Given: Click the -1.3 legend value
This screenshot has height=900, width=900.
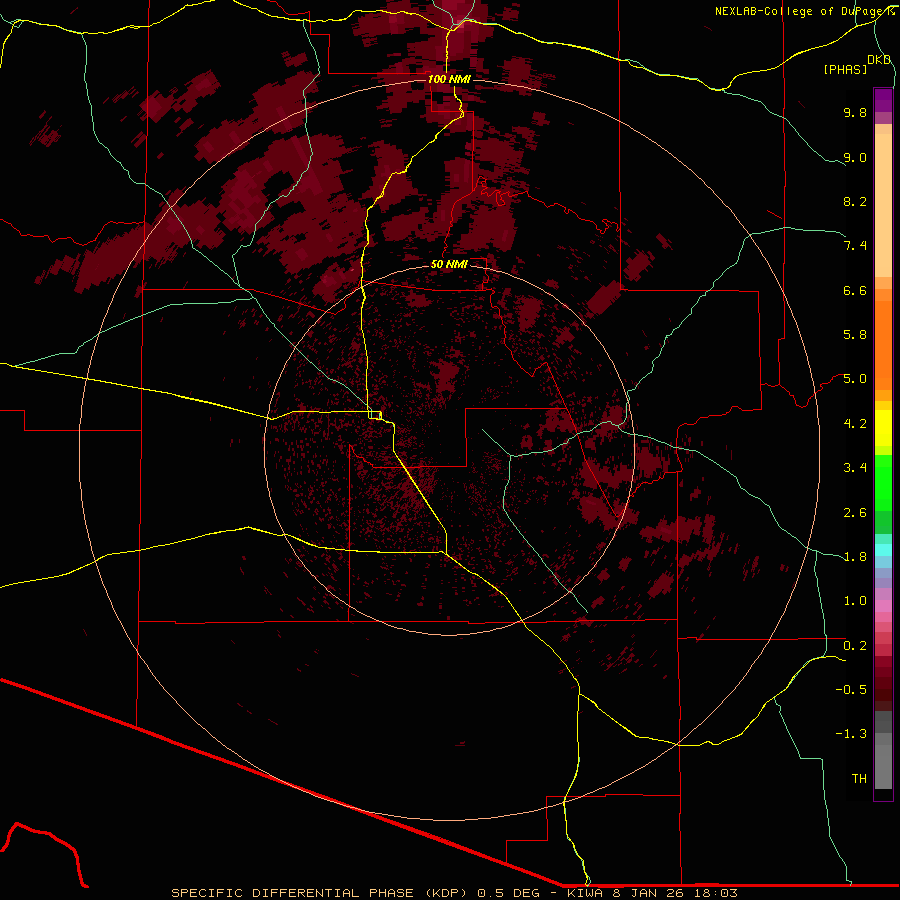Looking at the screenshot, I should click(851, 734).
